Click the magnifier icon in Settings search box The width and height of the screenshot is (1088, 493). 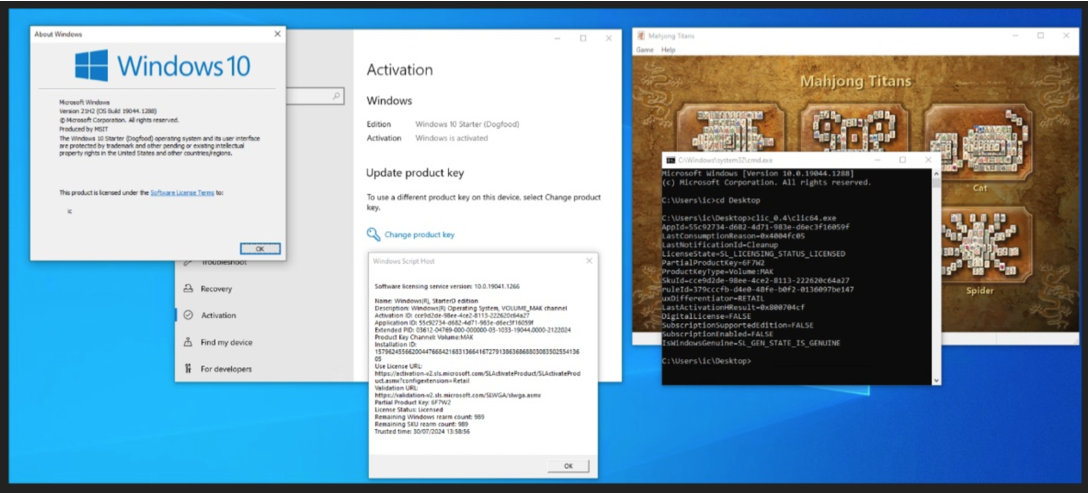coord(337,96)
